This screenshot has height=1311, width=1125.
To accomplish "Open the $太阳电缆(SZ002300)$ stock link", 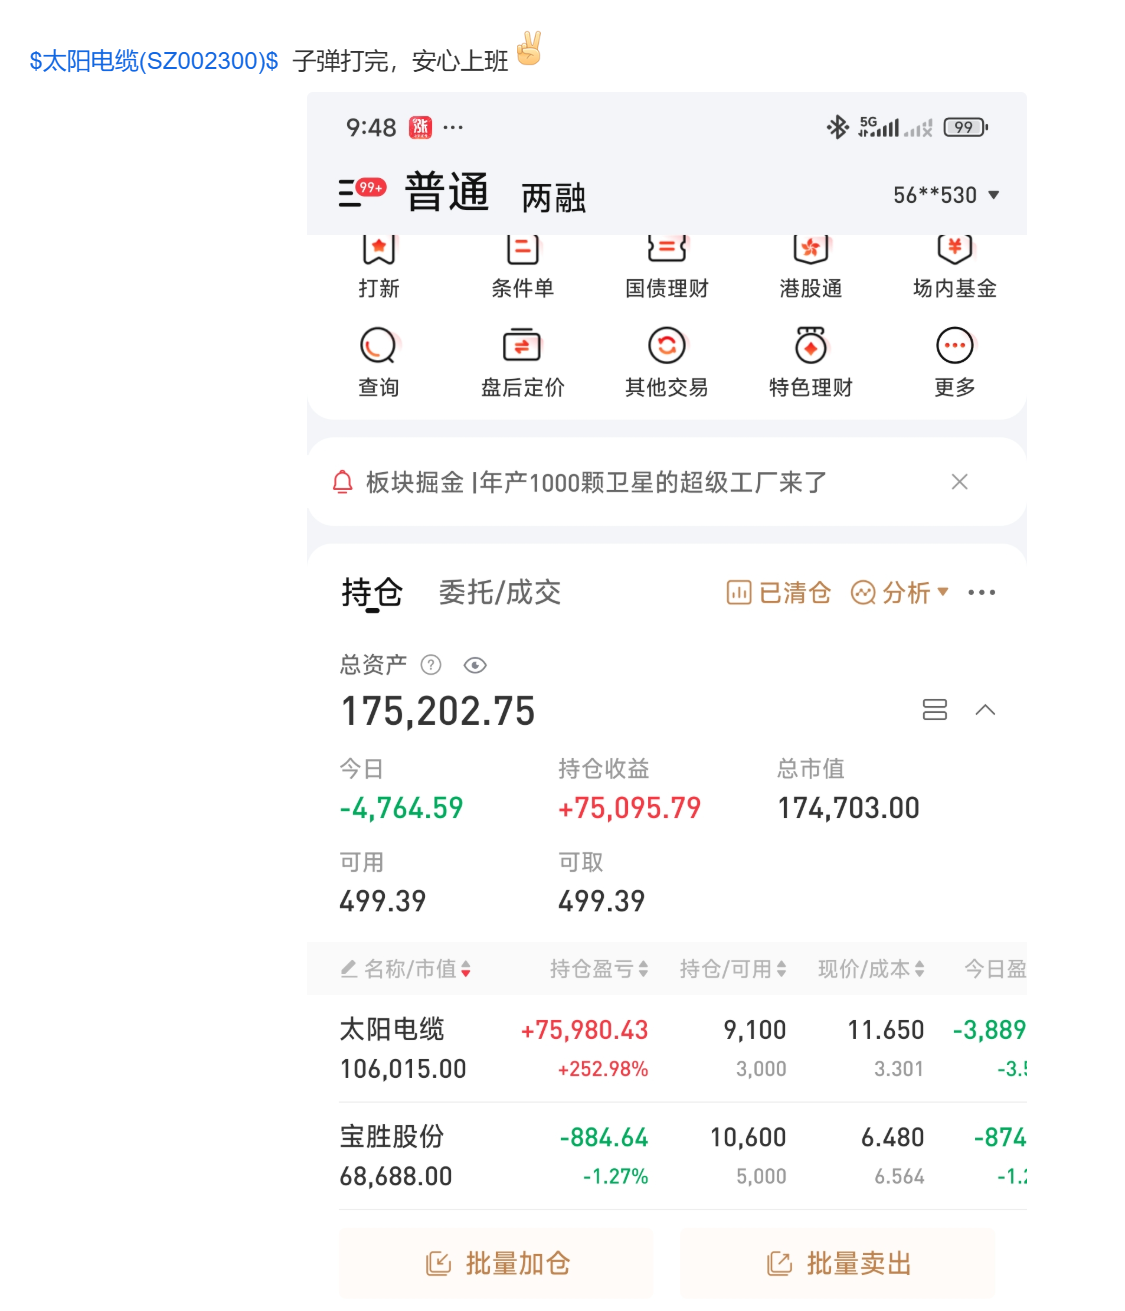I will tap(154, 61).
